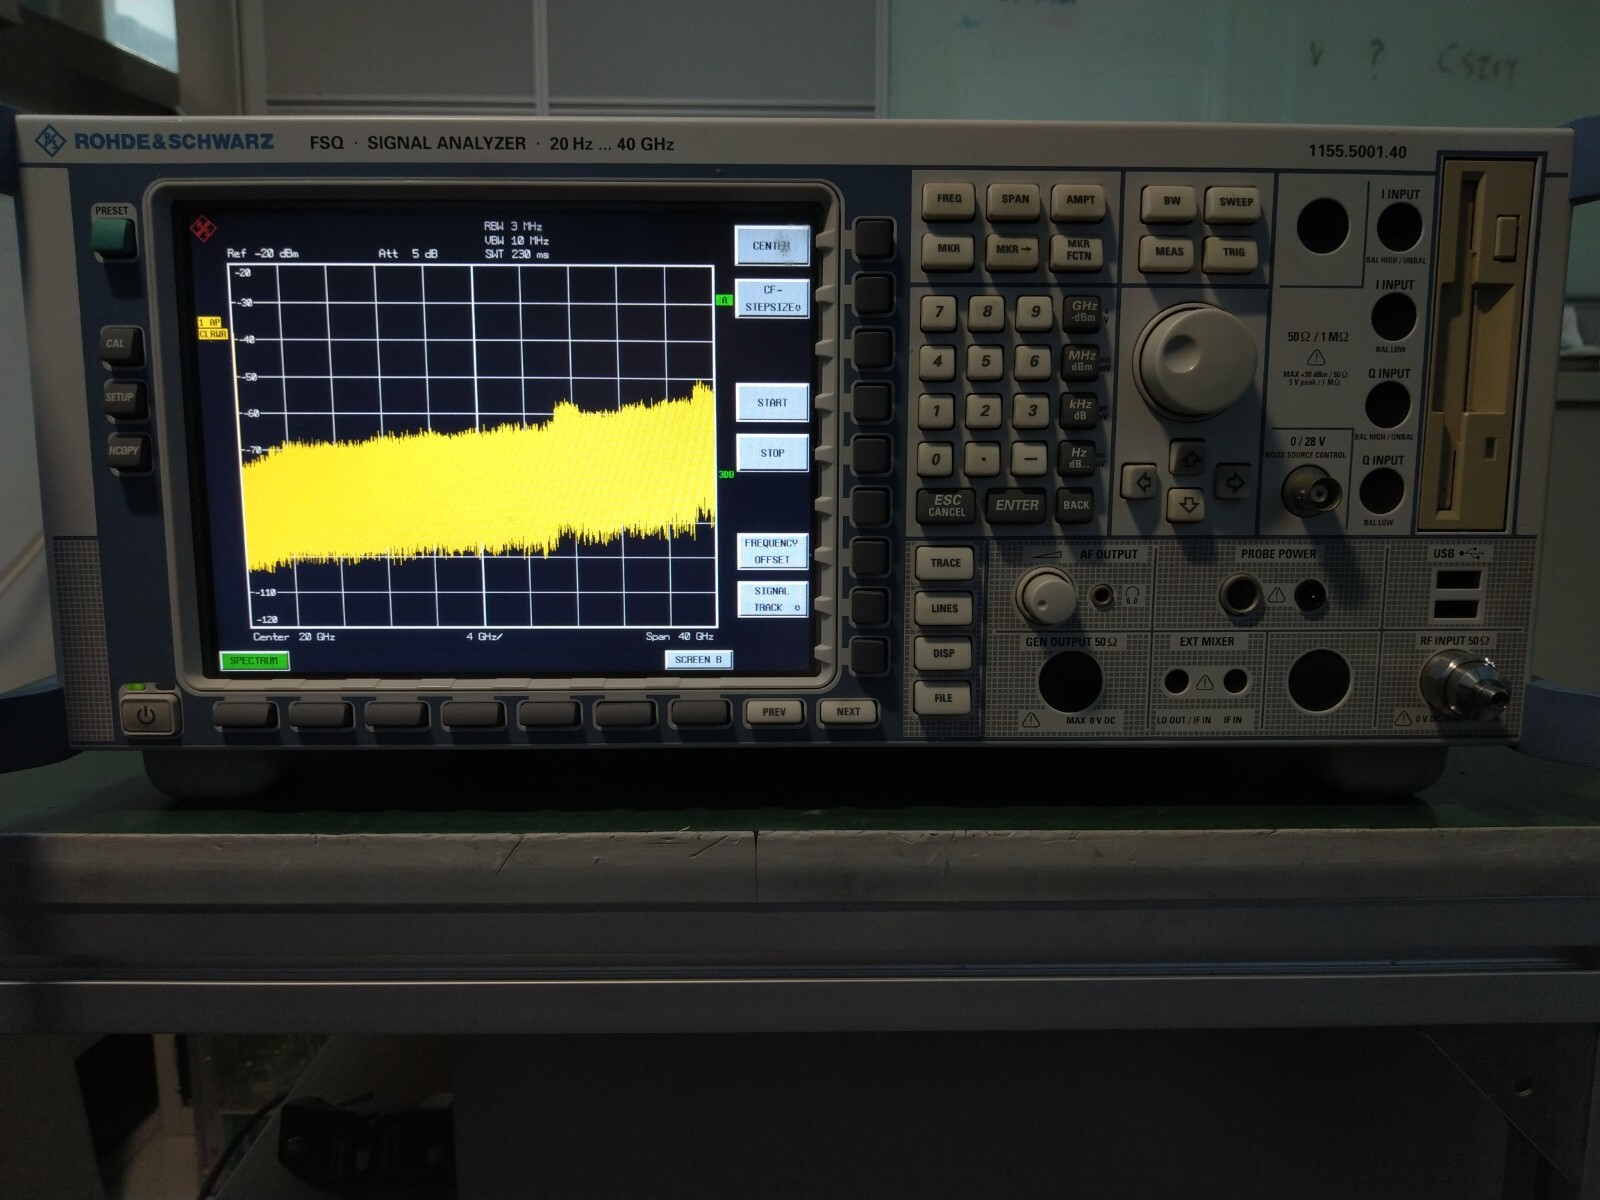1600x1200 pixels.
Task: Click the AF OUTPUT volume knob
Action: pos(1046,596)
